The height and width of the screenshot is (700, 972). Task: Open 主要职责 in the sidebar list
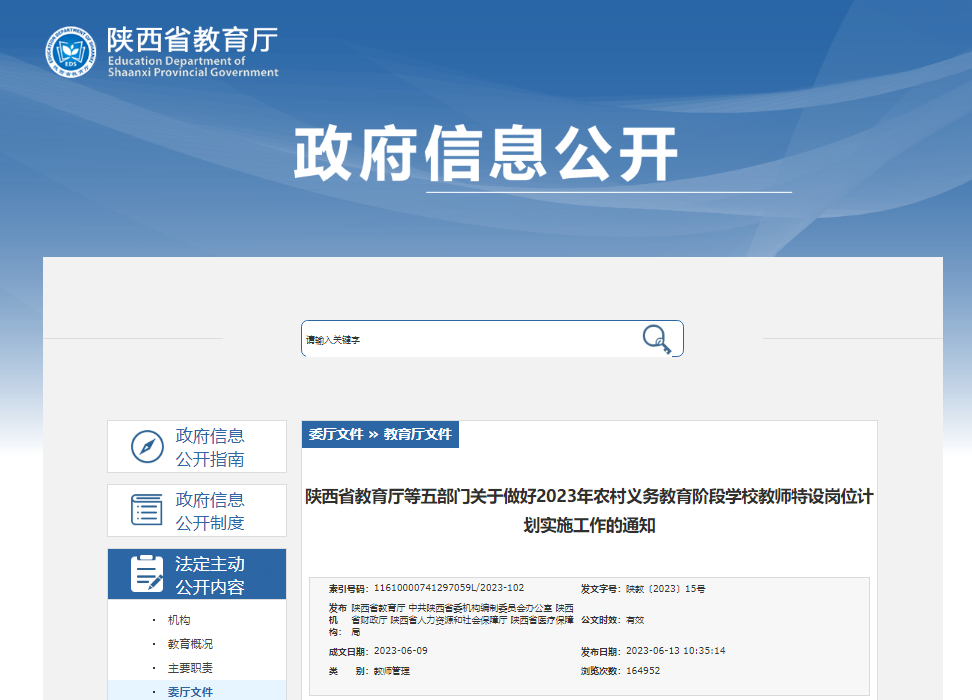pyautogui.click(x=190, y=668)
